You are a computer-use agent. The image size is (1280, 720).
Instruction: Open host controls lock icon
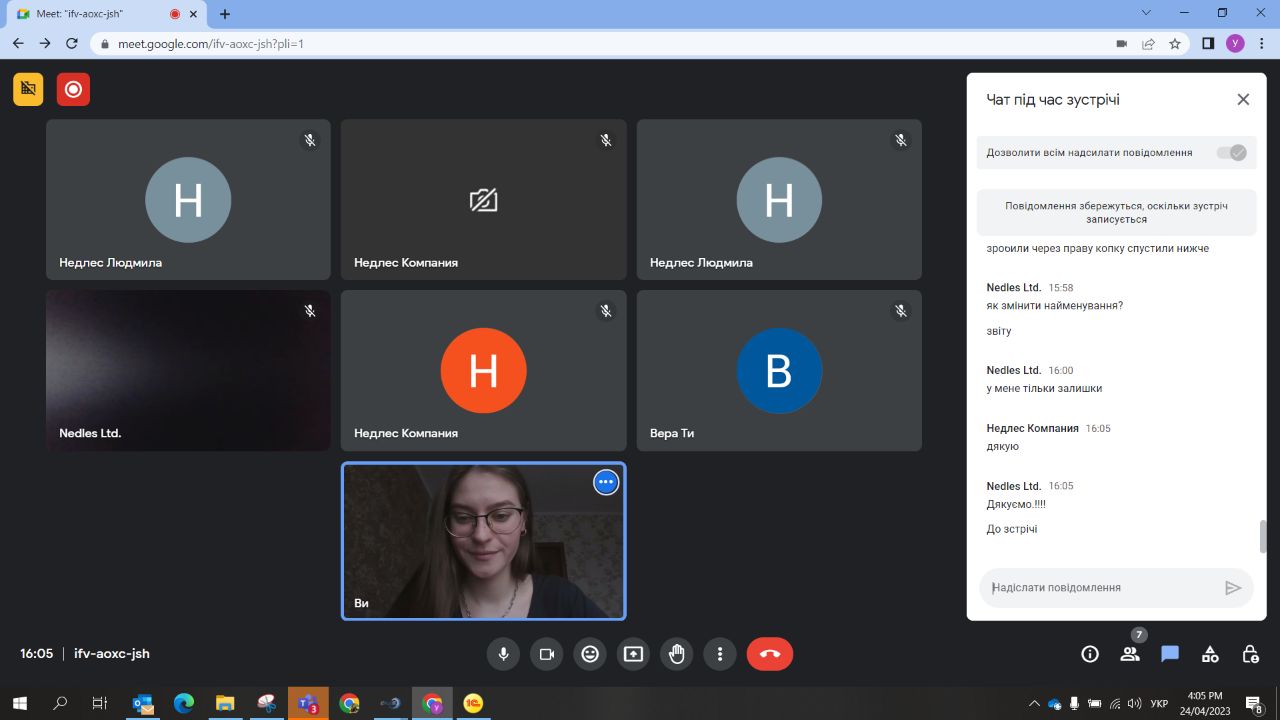(1250, 654)
